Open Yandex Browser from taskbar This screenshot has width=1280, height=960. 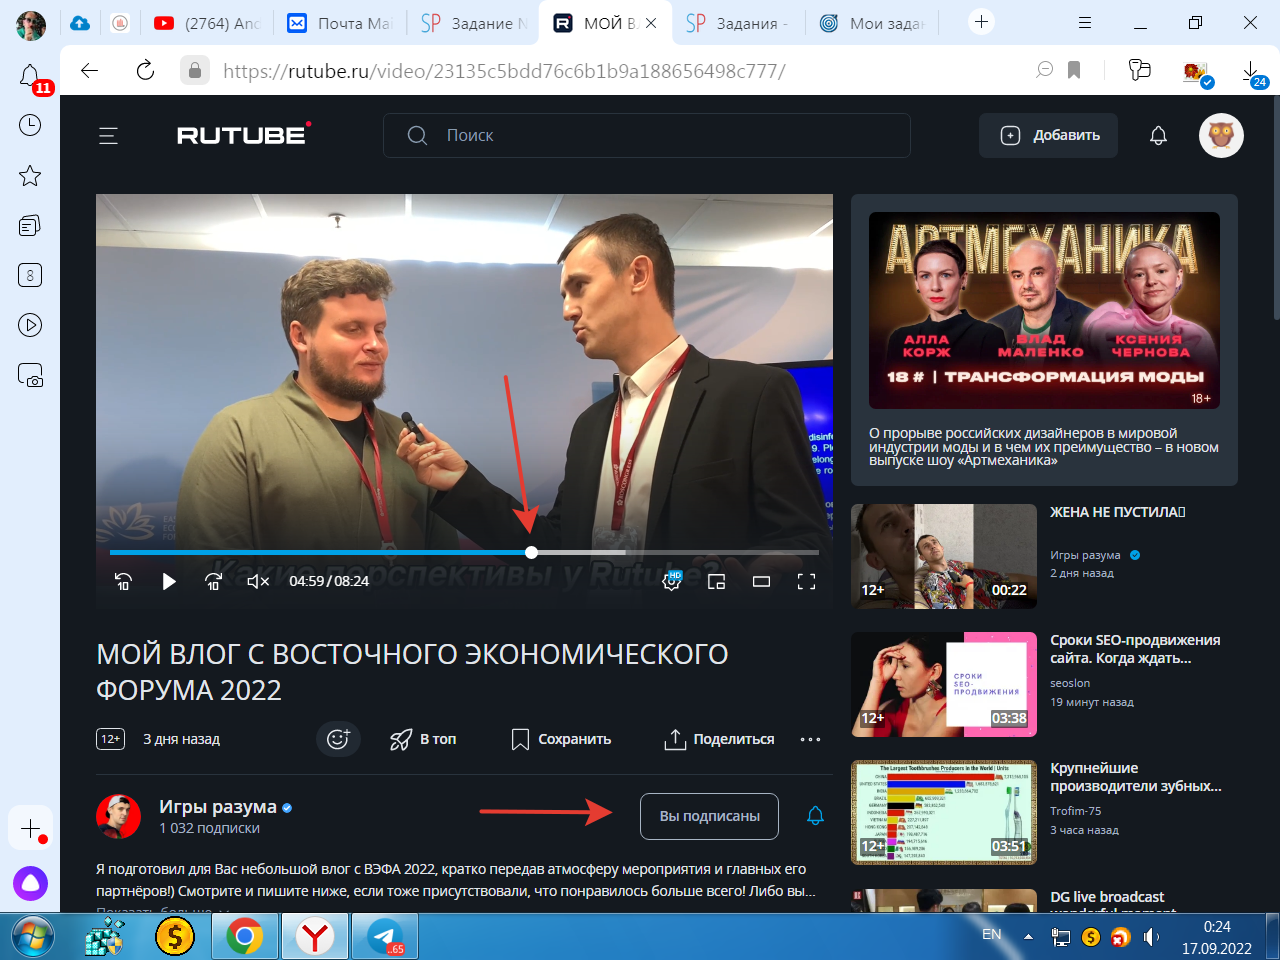(x=316, y=938)
